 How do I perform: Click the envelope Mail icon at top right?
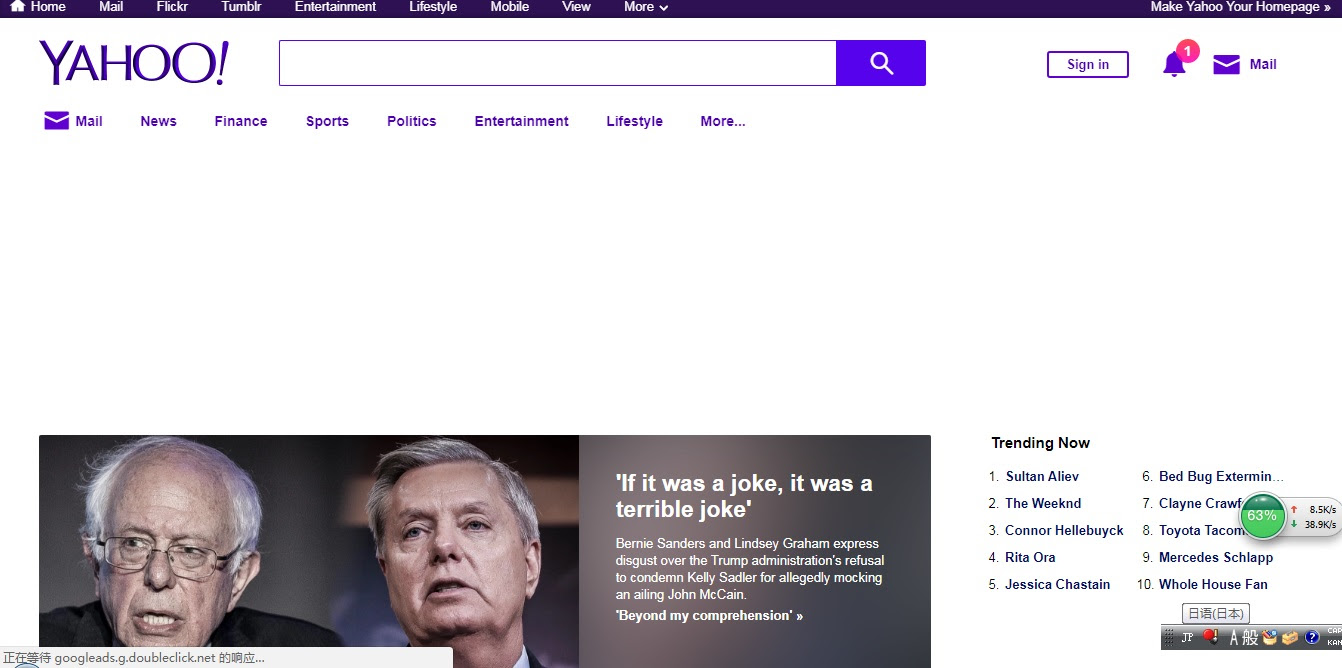(x=1226, y=65)
